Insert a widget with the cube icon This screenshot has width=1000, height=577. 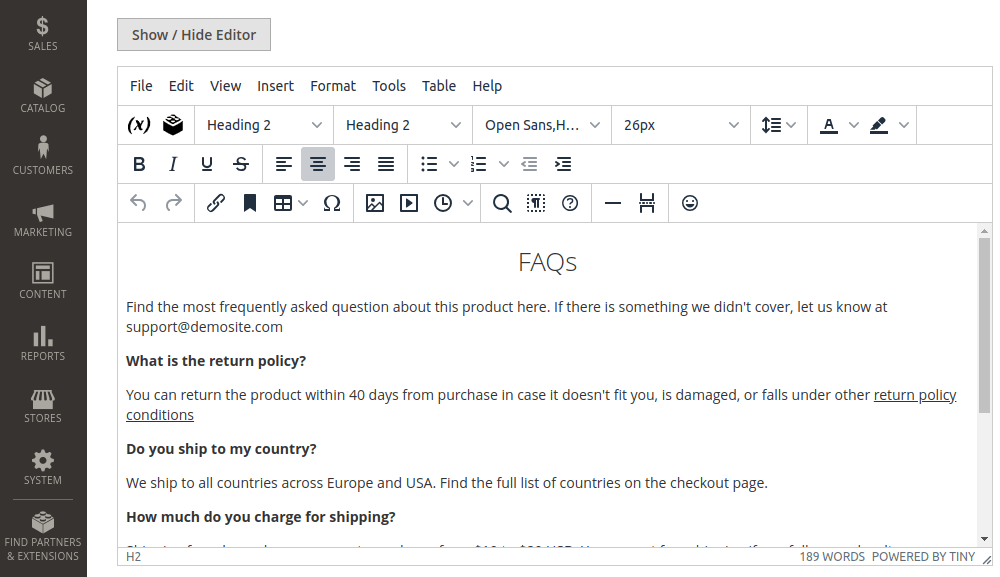click(173, 125)
